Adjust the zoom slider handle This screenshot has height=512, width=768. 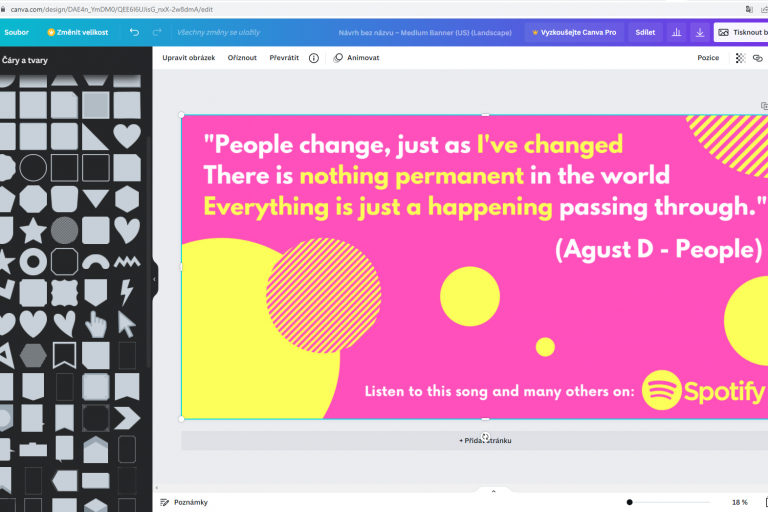coord(629,502)
